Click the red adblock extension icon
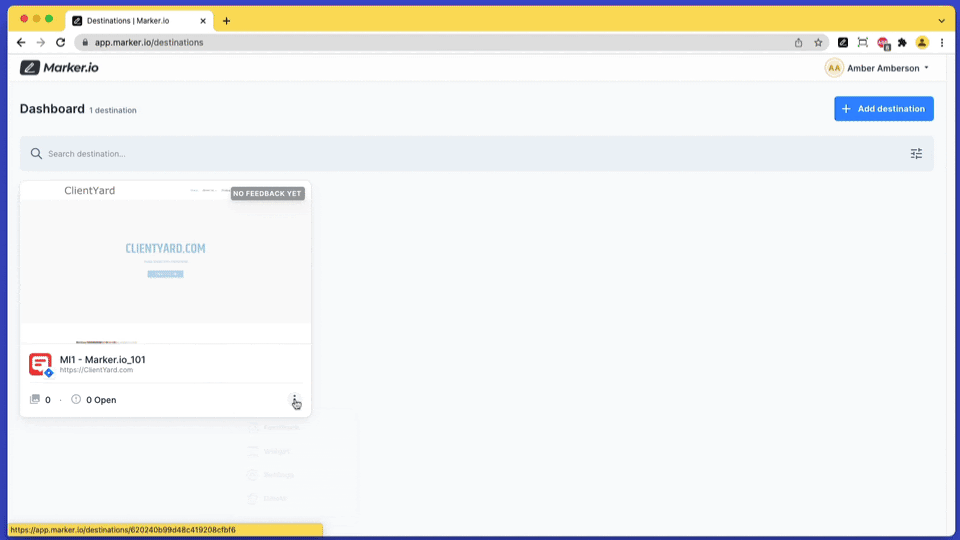The width and height of the screenshot is (960, 540). coord(883,43)
